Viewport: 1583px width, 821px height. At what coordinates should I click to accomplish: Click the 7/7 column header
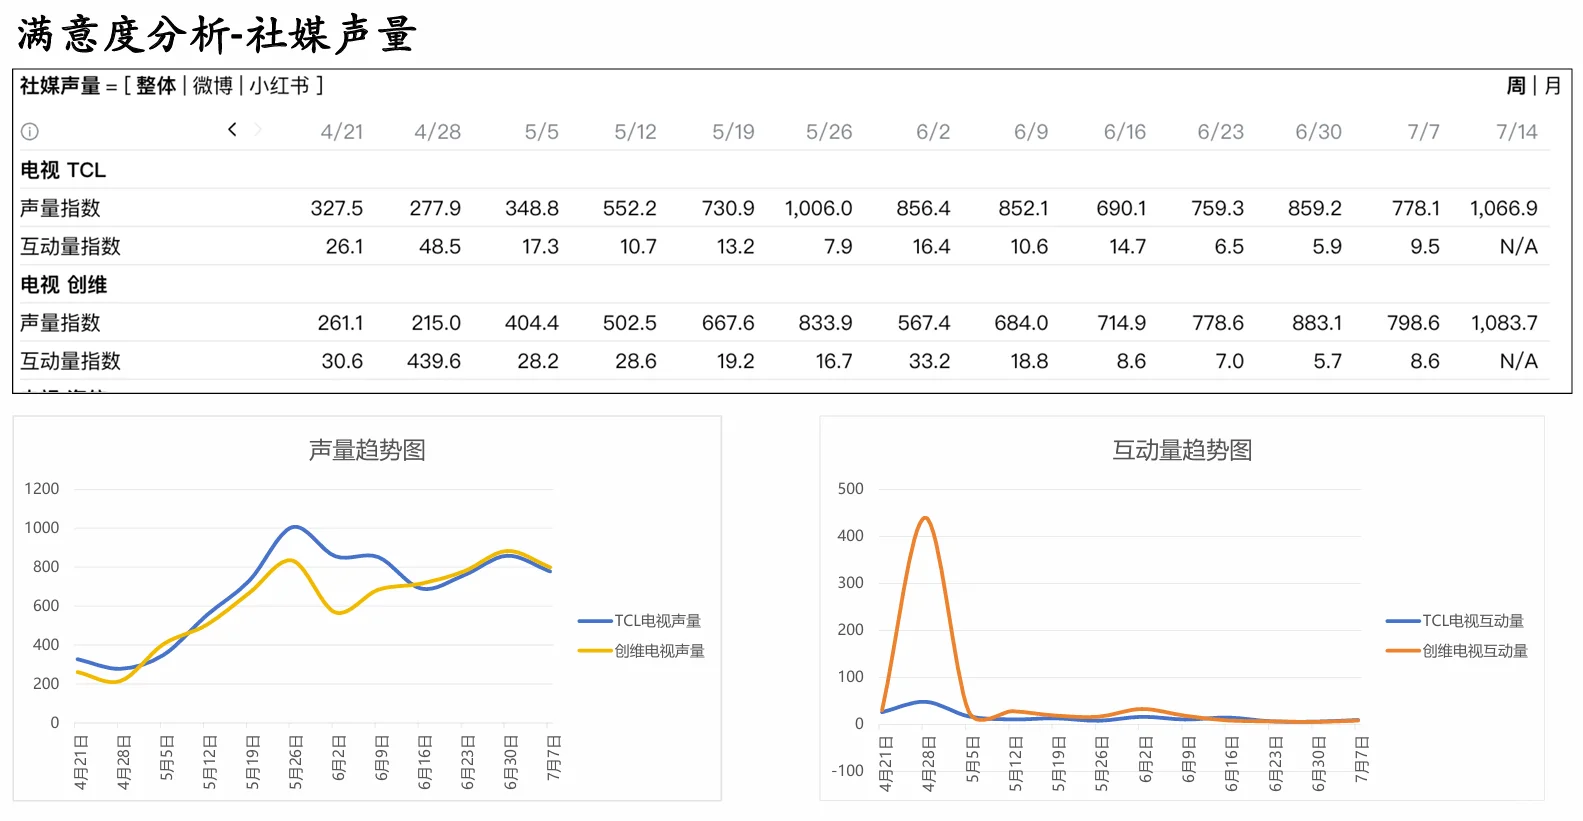[x=1424, y=132]
